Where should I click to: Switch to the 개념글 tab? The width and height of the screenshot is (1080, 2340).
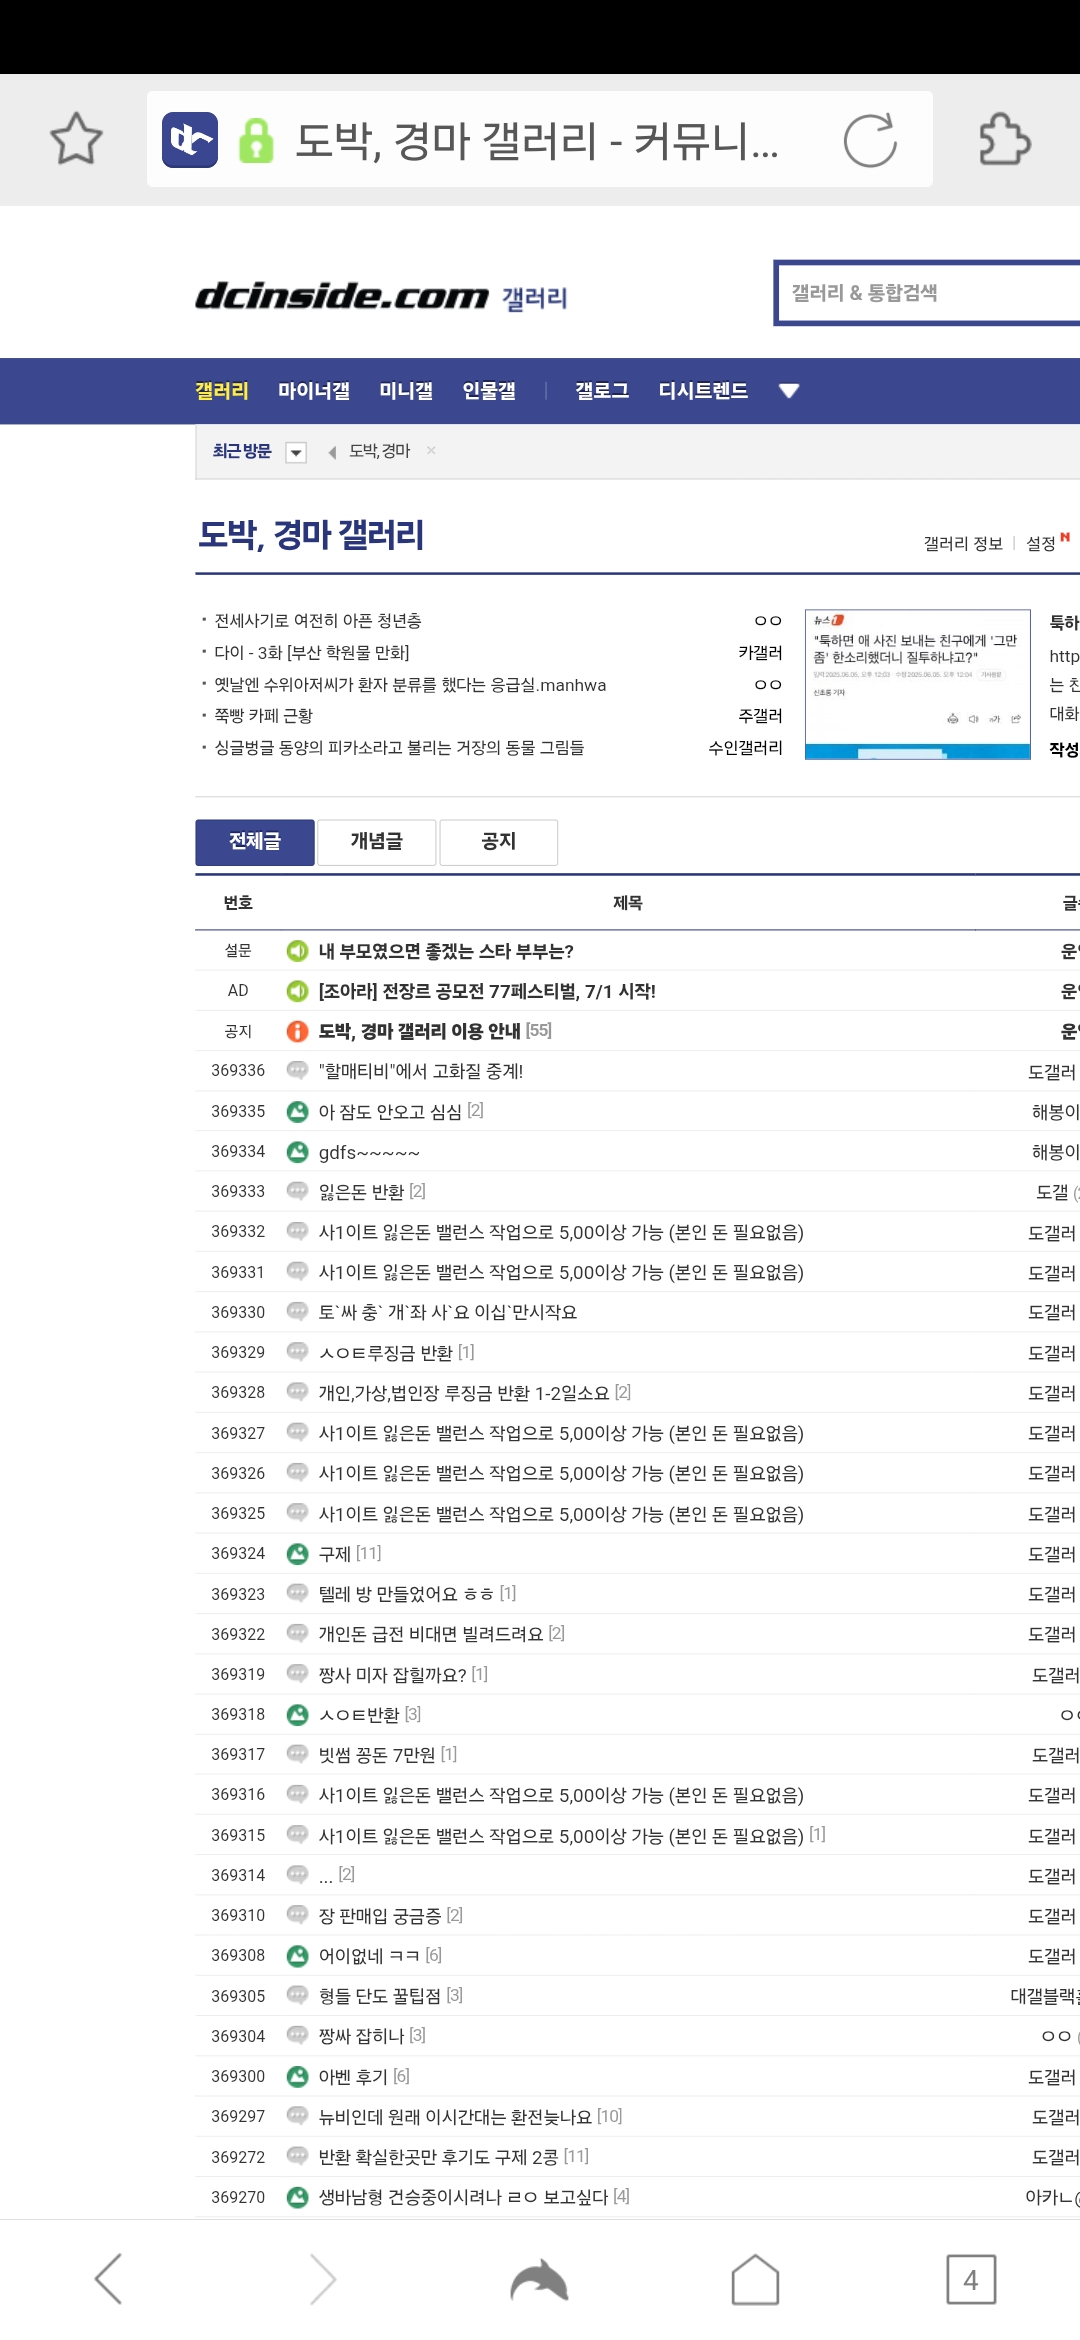point(376,842)
